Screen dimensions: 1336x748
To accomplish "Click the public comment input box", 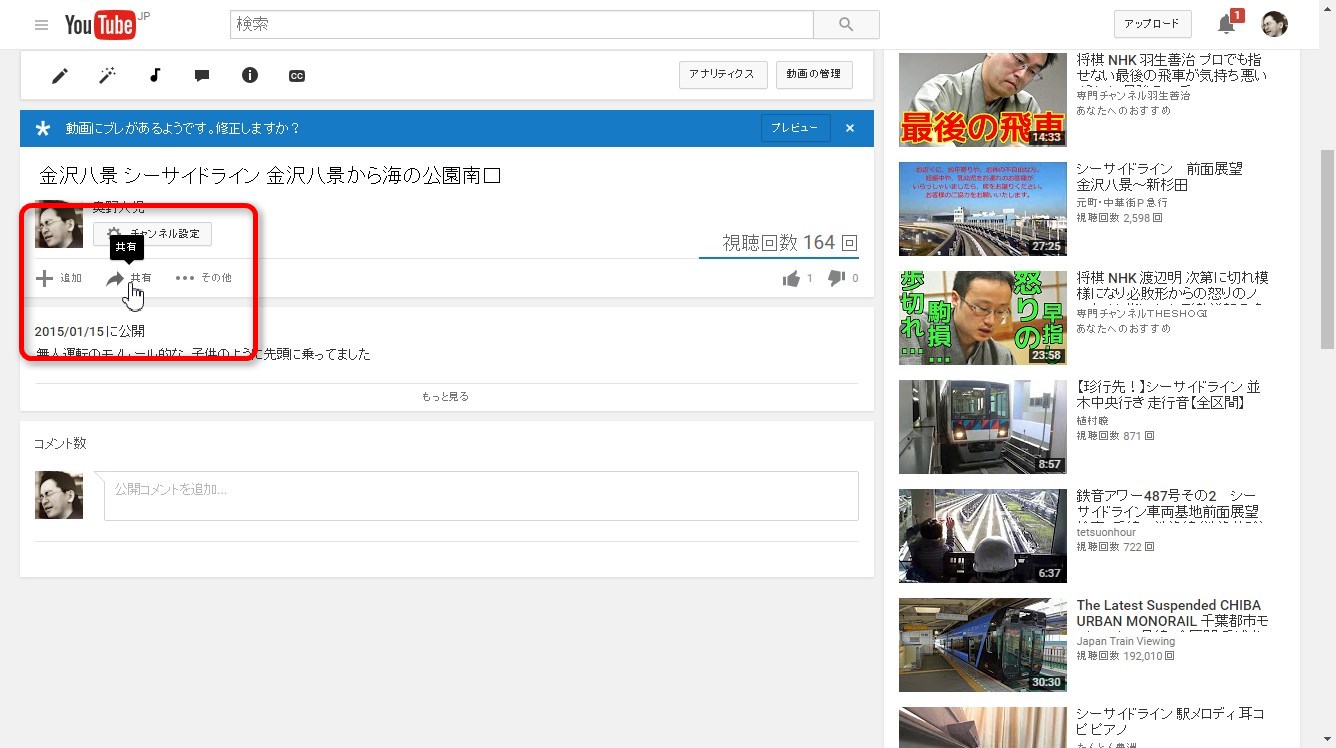I will click(481, 496).
